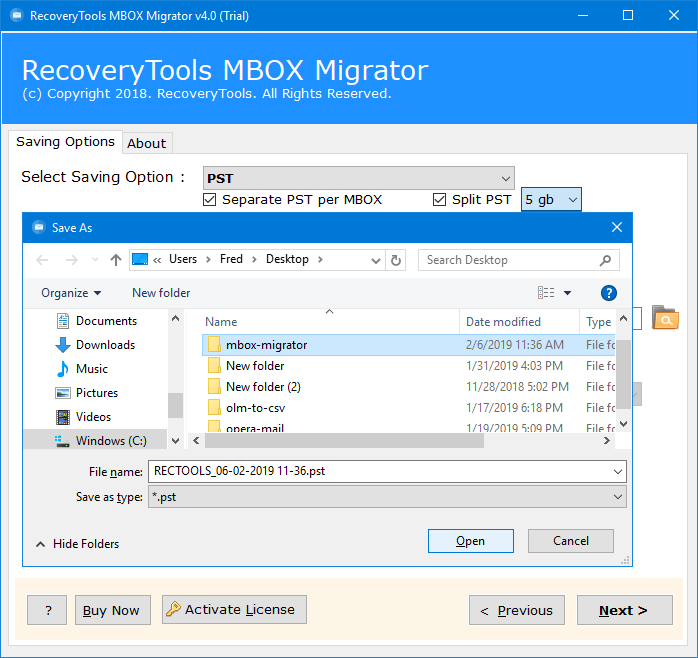Click the search magnifier icon in Search Desktop
The image size is (698, 658).
point(605,260)
